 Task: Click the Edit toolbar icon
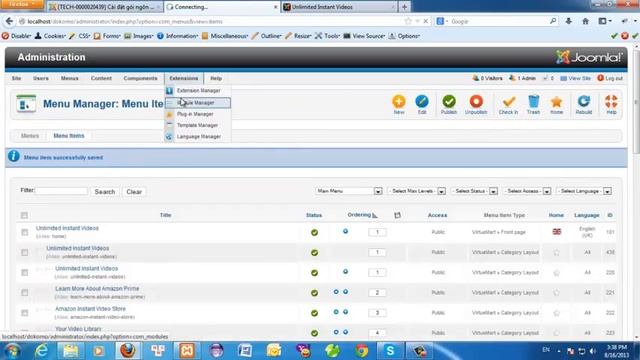point(422,104)
